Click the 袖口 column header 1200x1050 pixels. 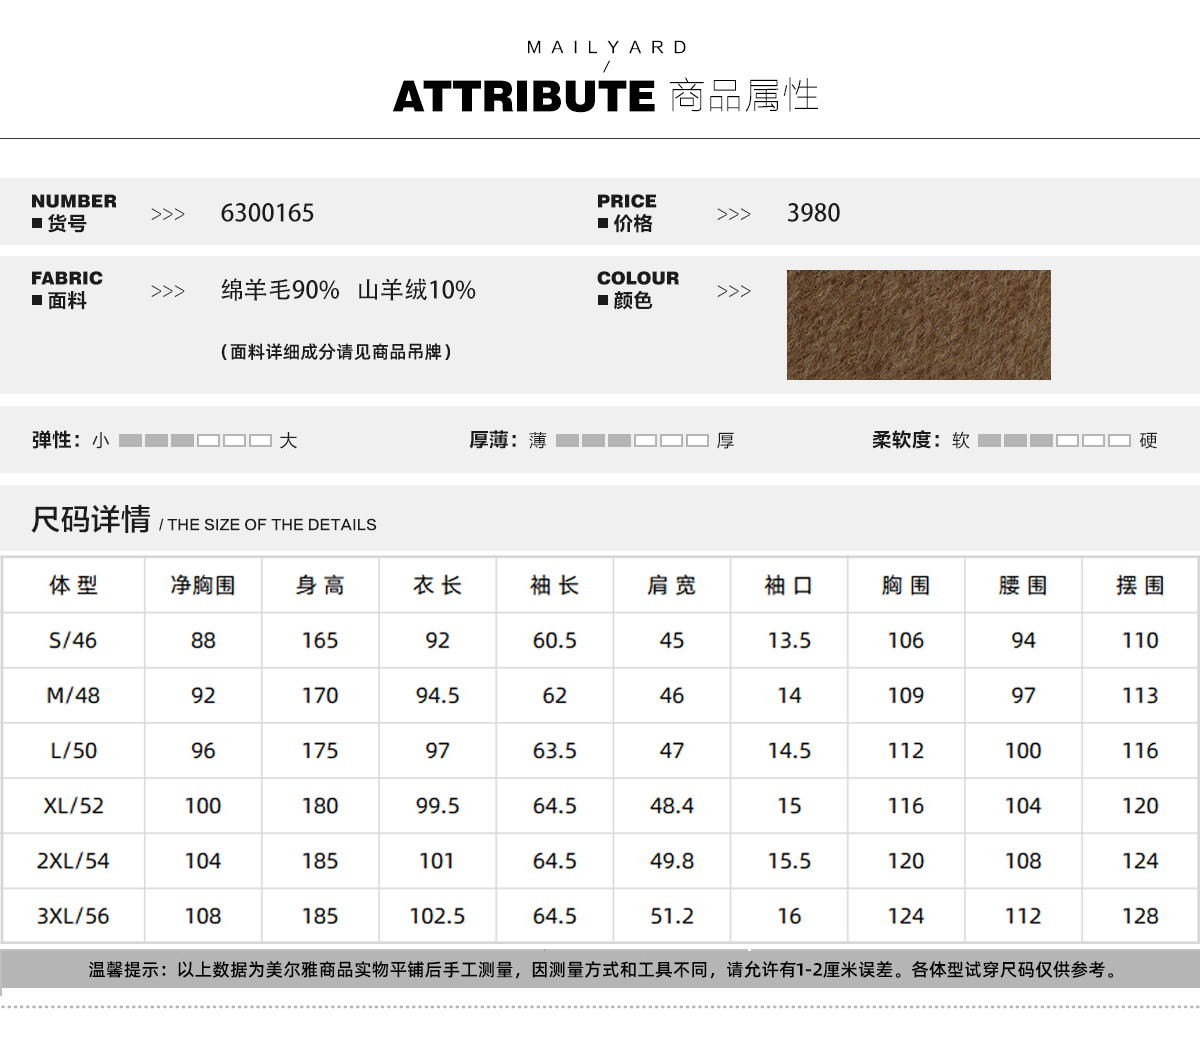pyautogui.click(x=789, y=585)
